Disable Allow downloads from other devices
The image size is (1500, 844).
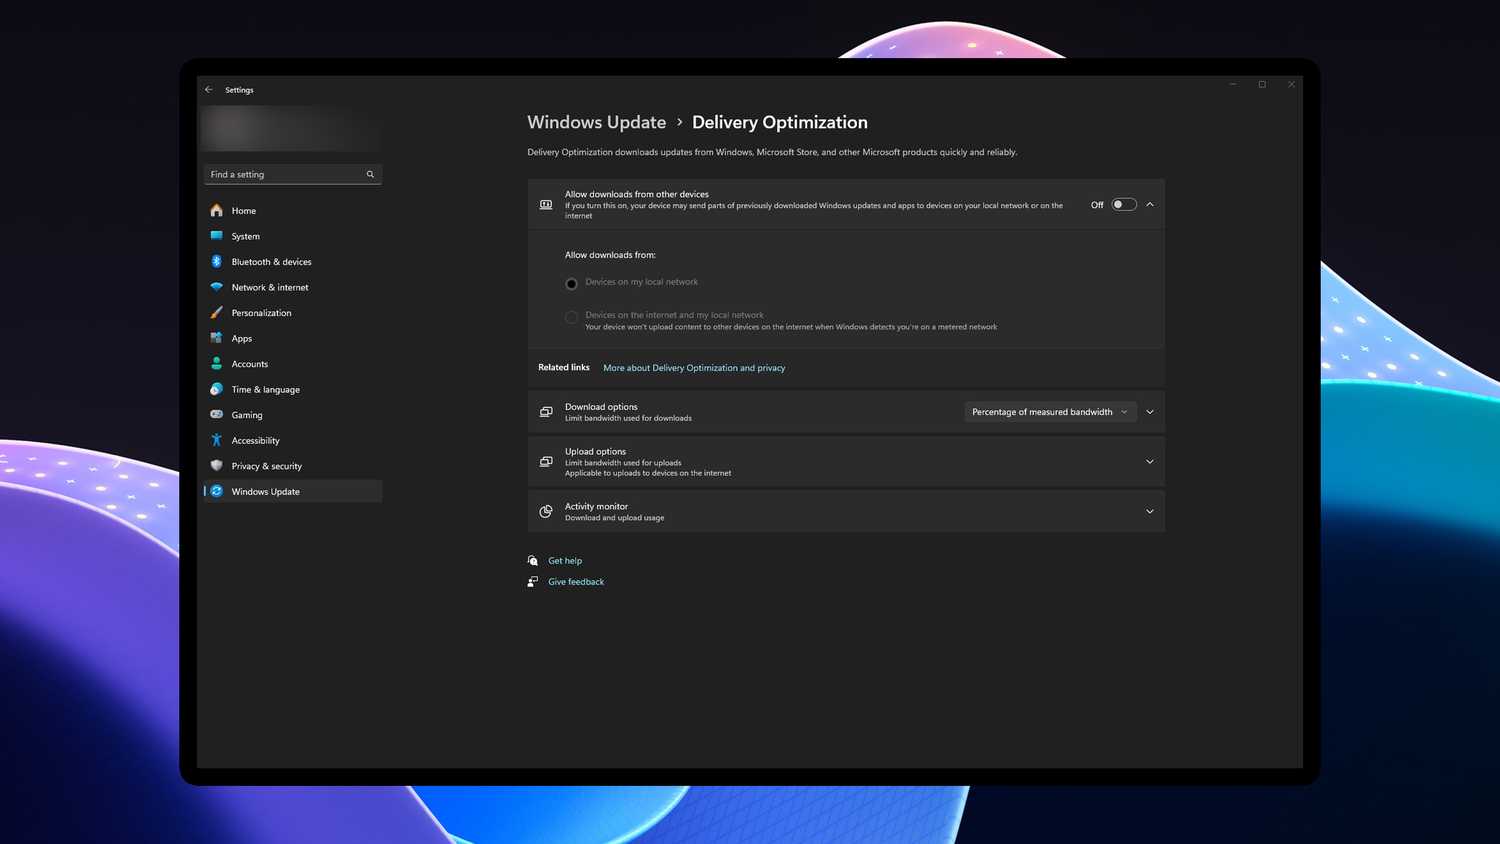[1123, 204]
